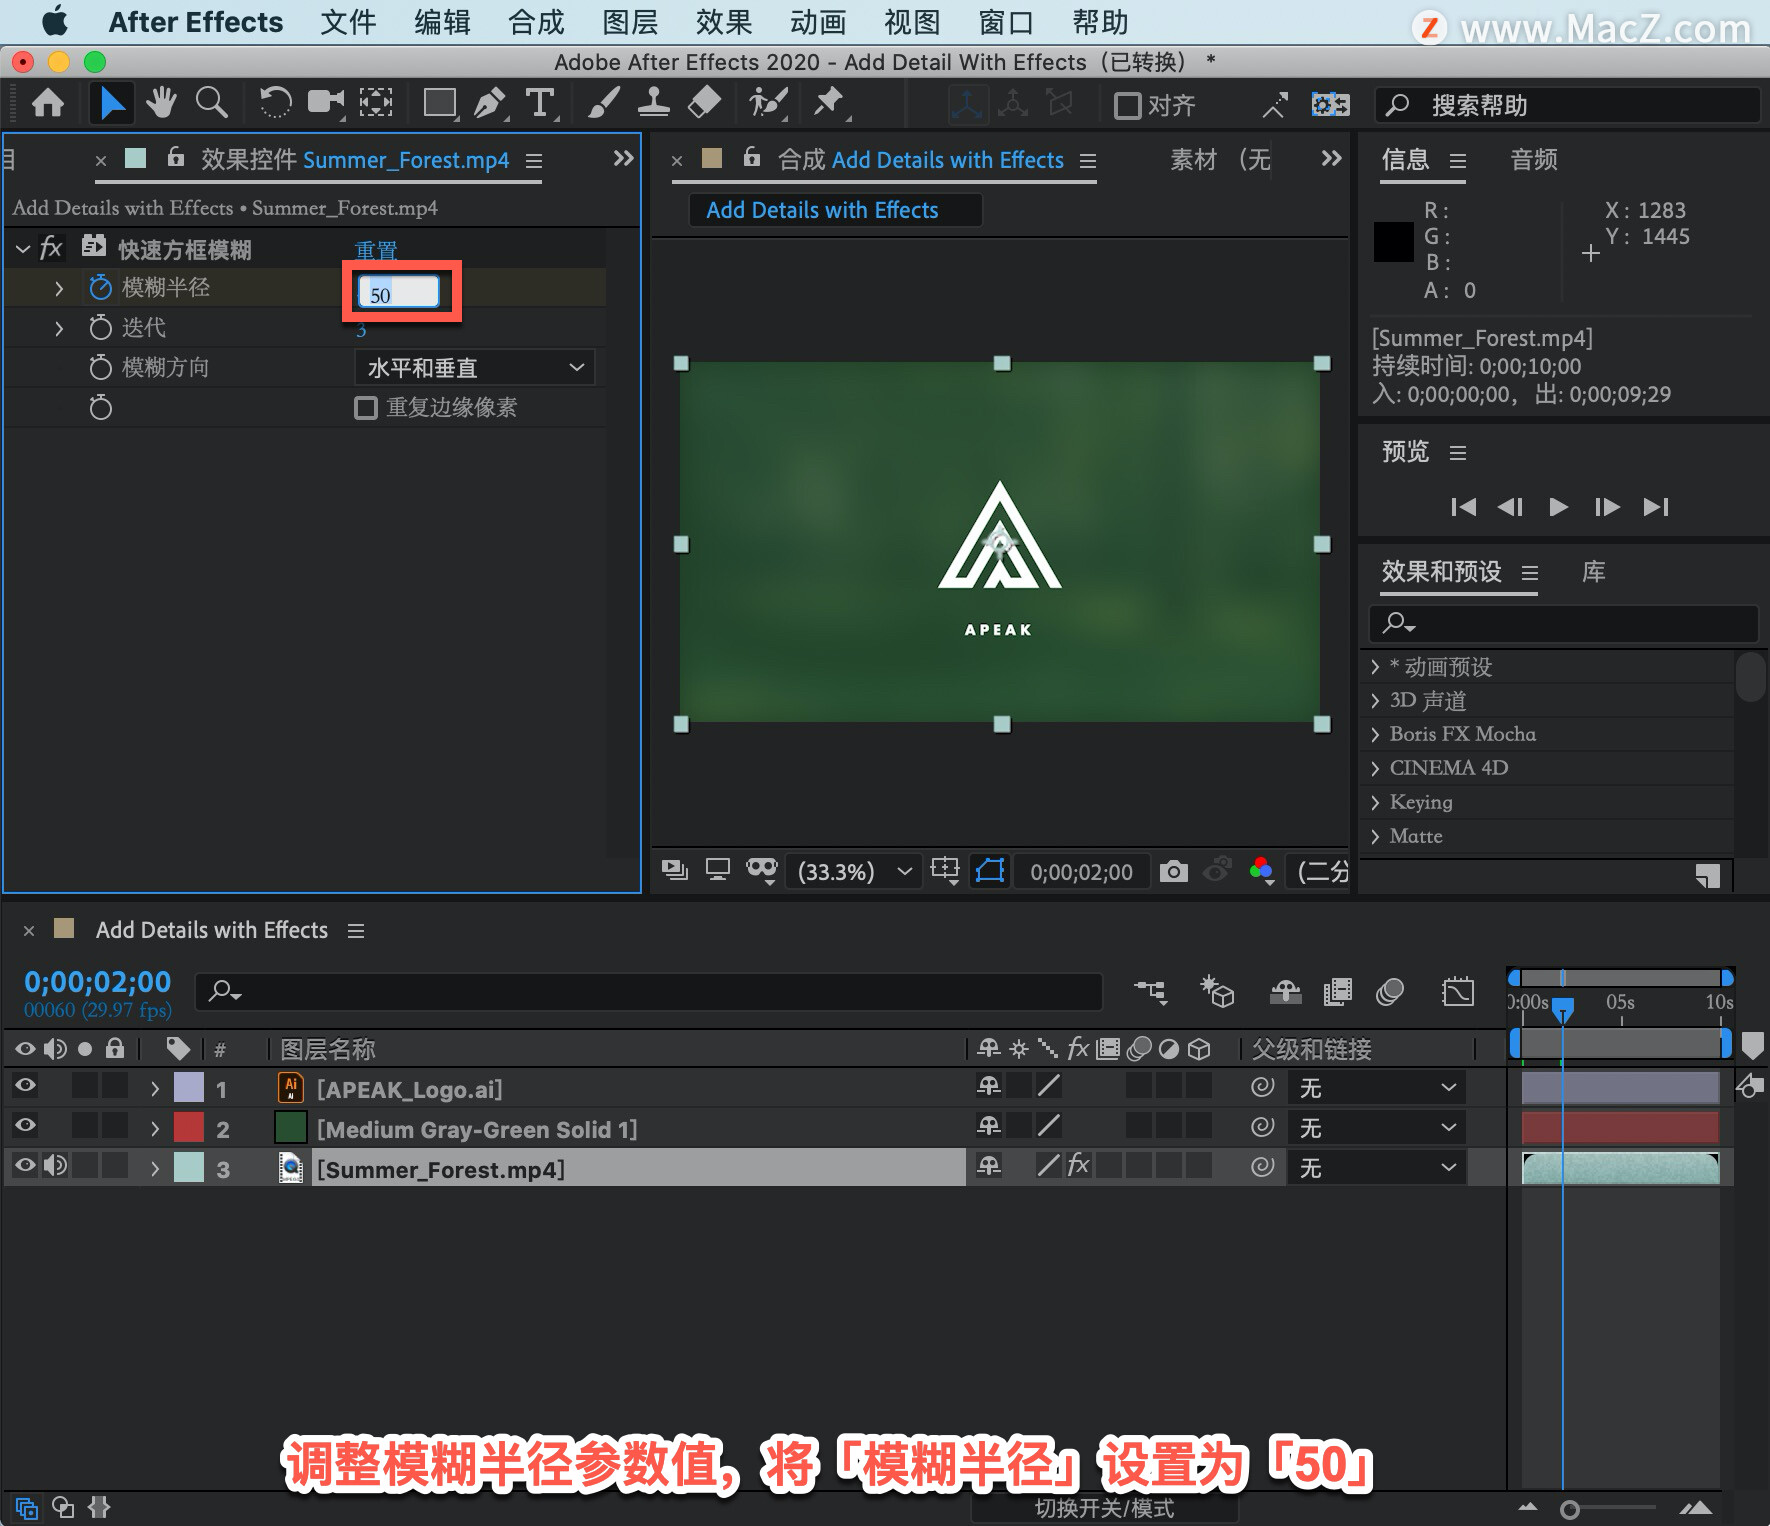1770x1526 pixels.
Task: Toggle mask and shape path visibility icon
Action: click(989, 871)
